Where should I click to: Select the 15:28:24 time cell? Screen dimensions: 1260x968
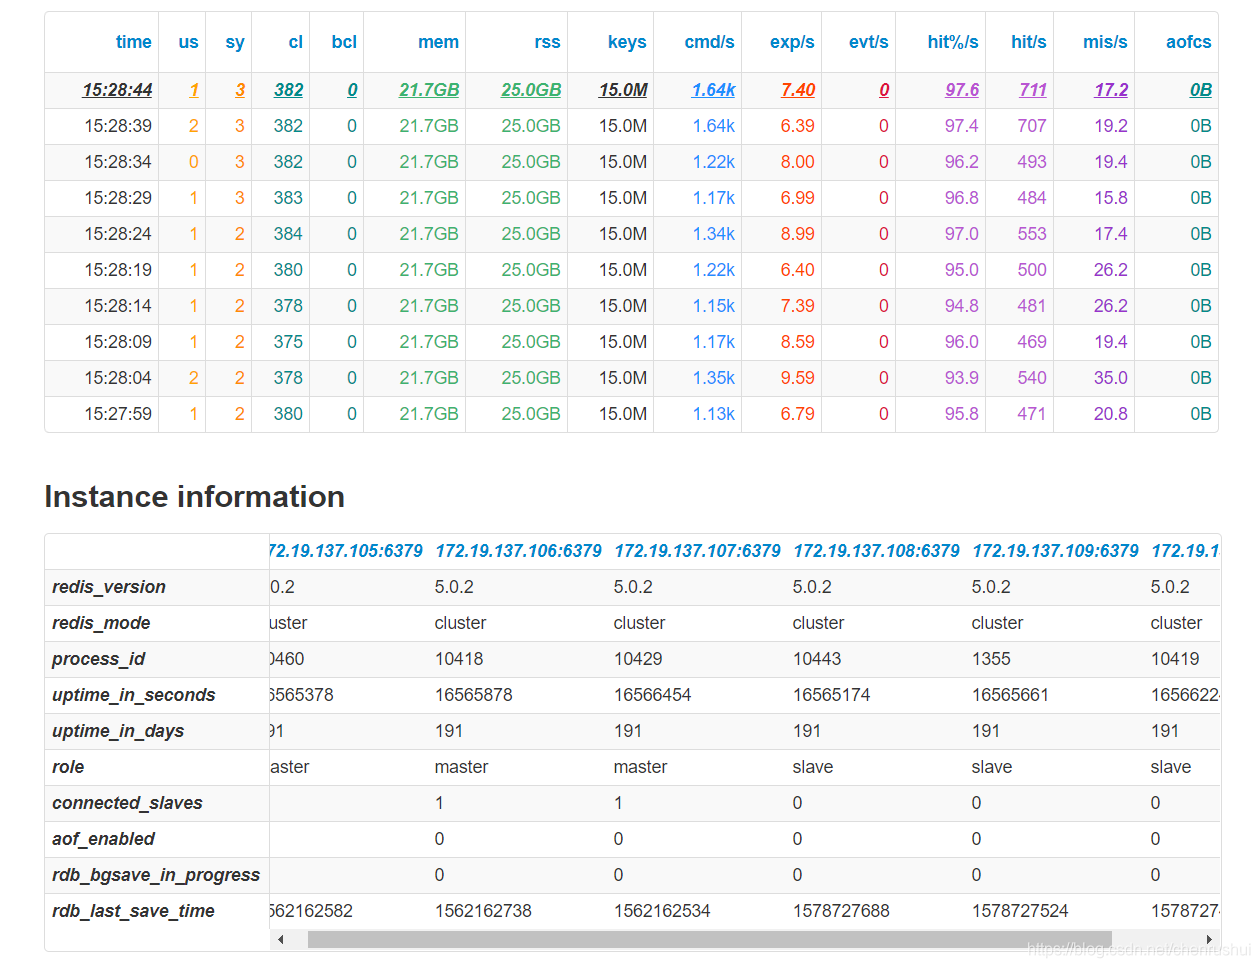pos(118,234)
